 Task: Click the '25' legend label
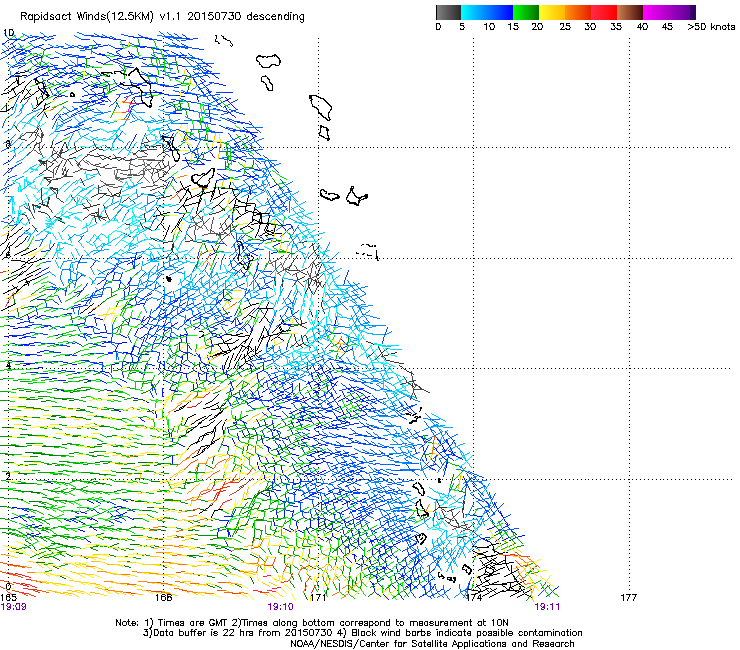point(565,27)
